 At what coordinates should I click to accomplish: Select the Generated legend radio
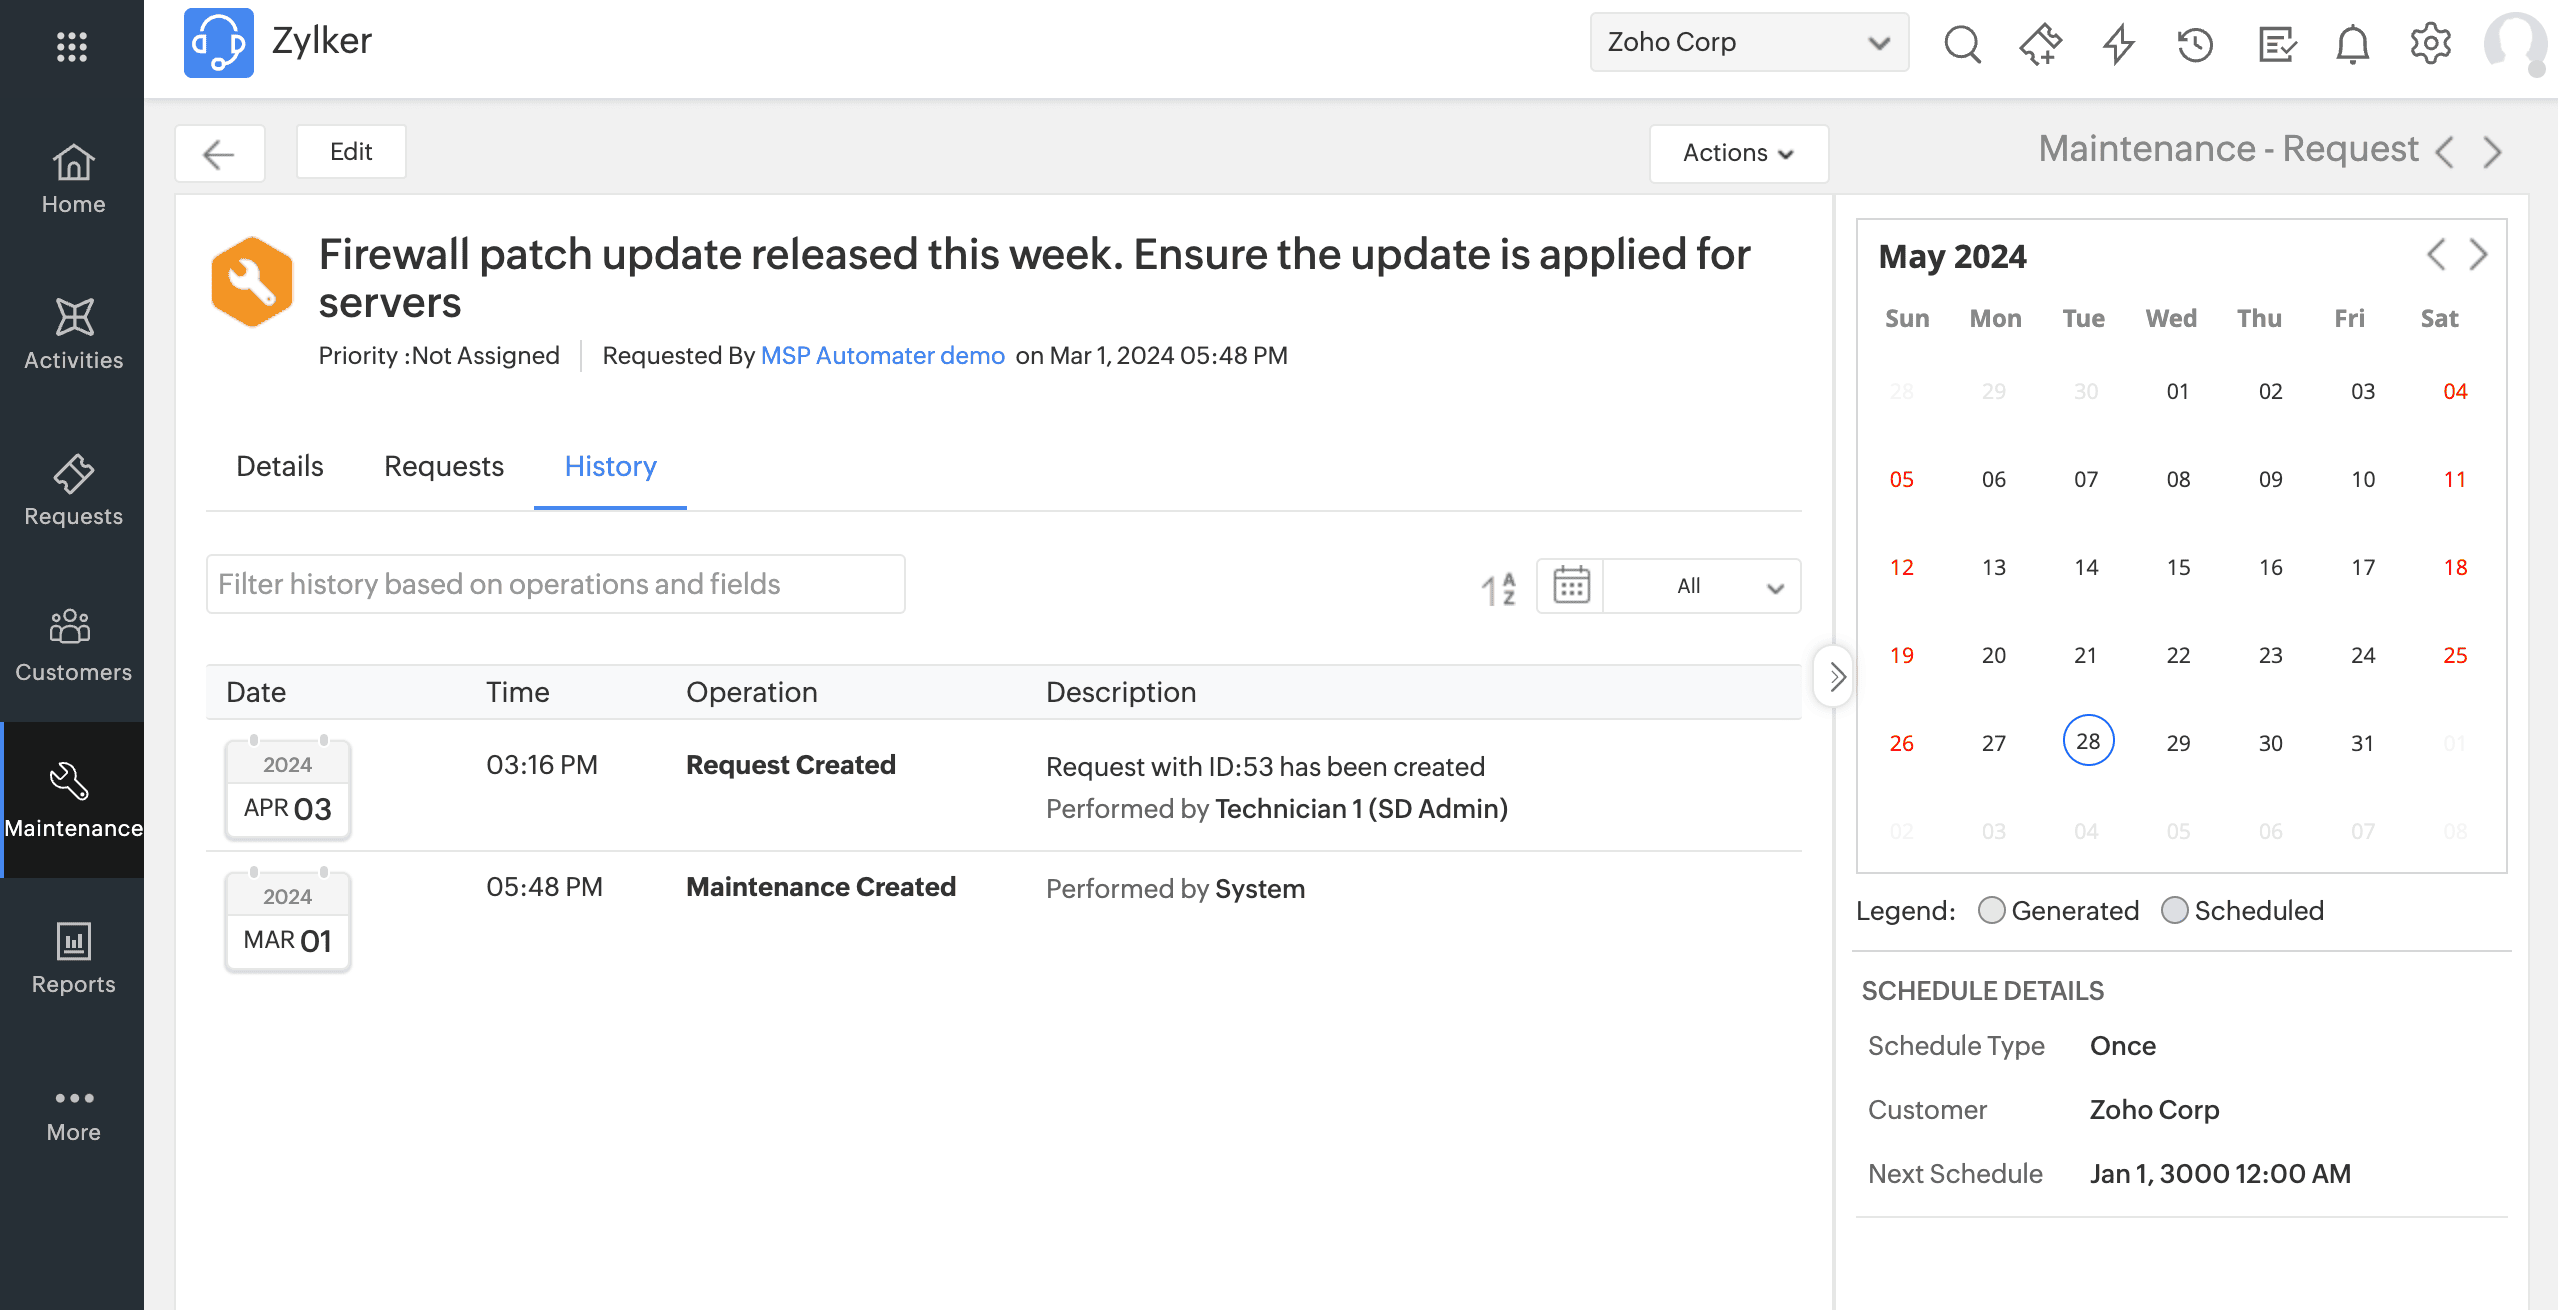coord(1991,910)
